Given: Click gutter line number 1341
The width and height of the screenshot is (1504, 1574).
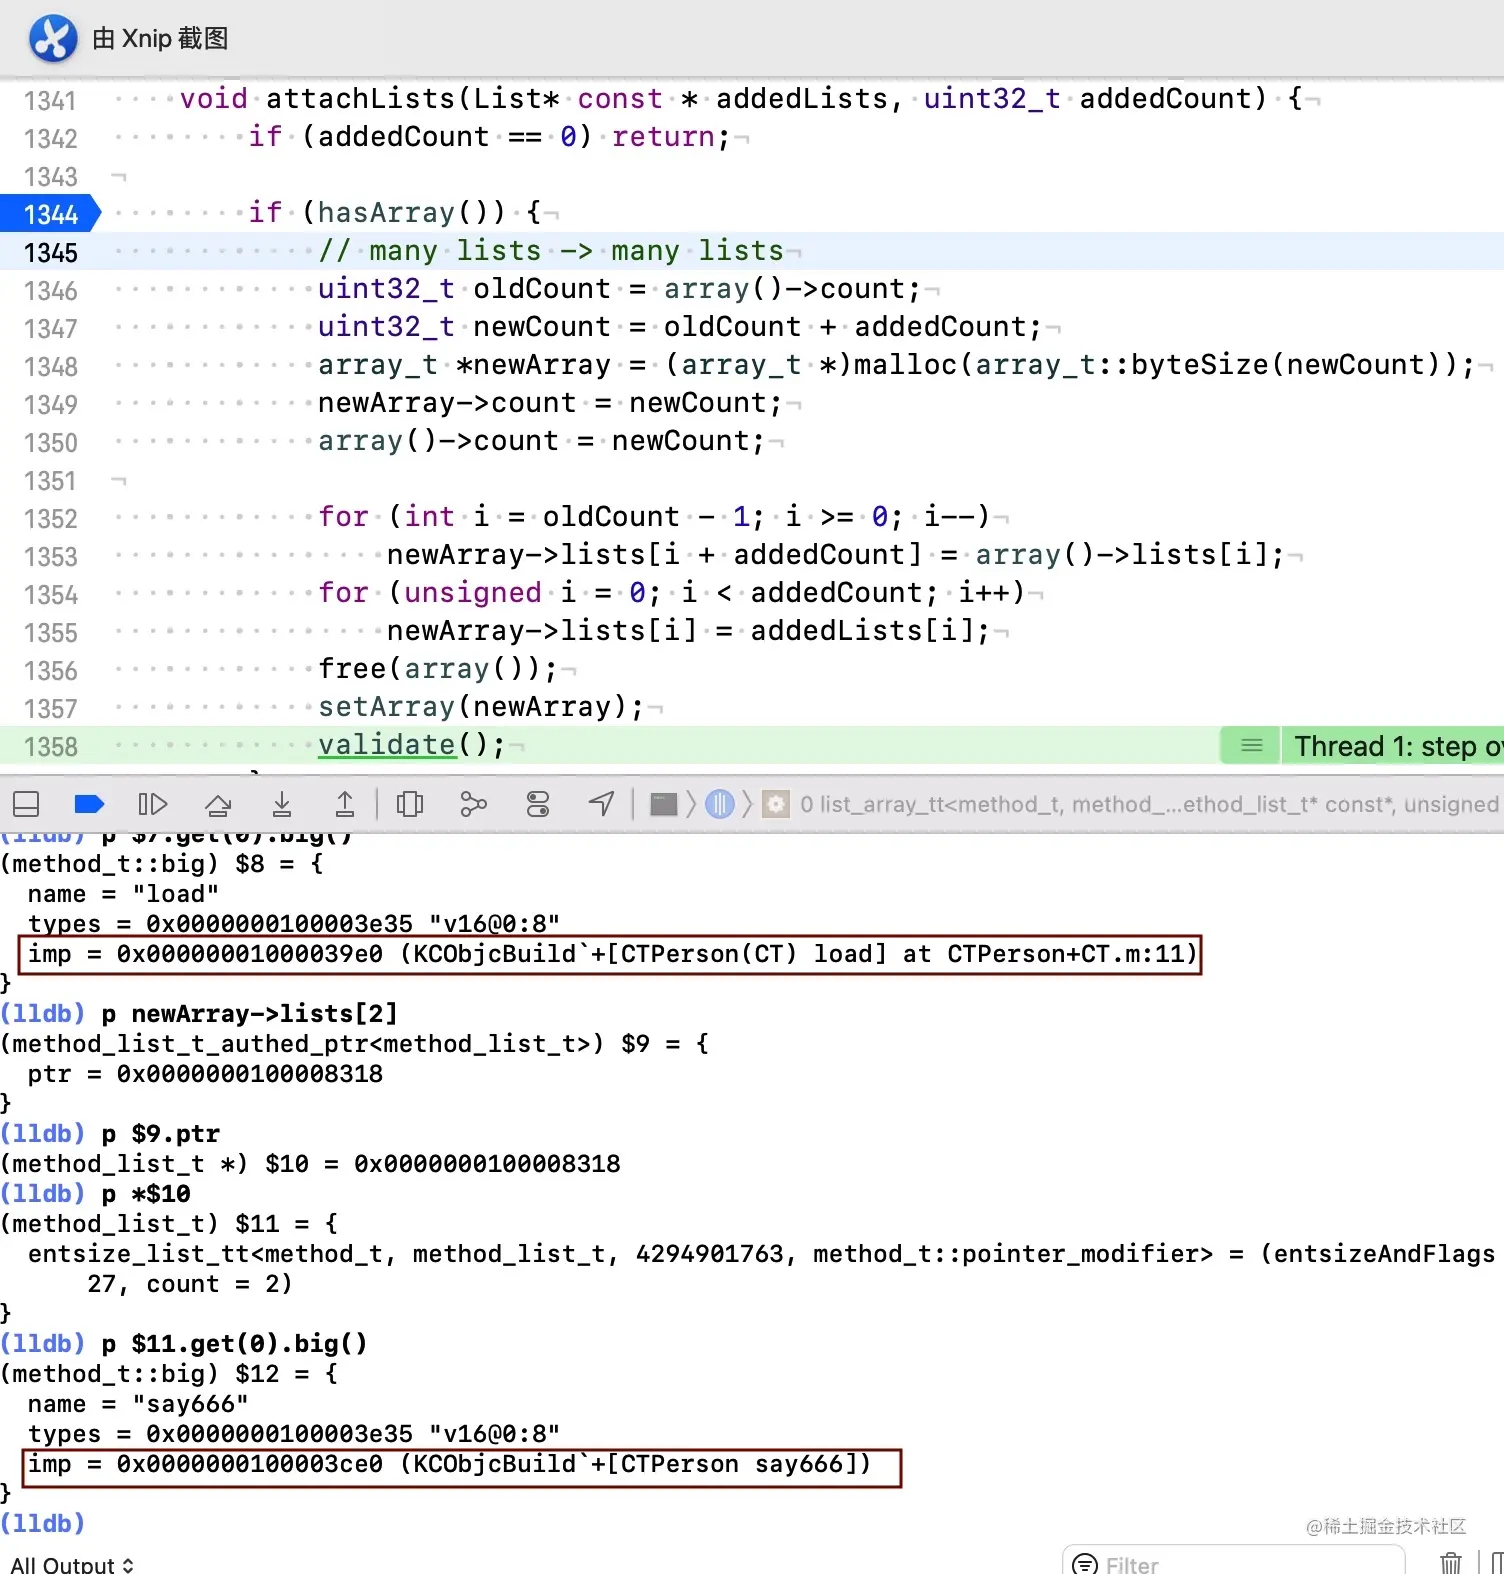Looking at the screenshot, I should point(50,100).
